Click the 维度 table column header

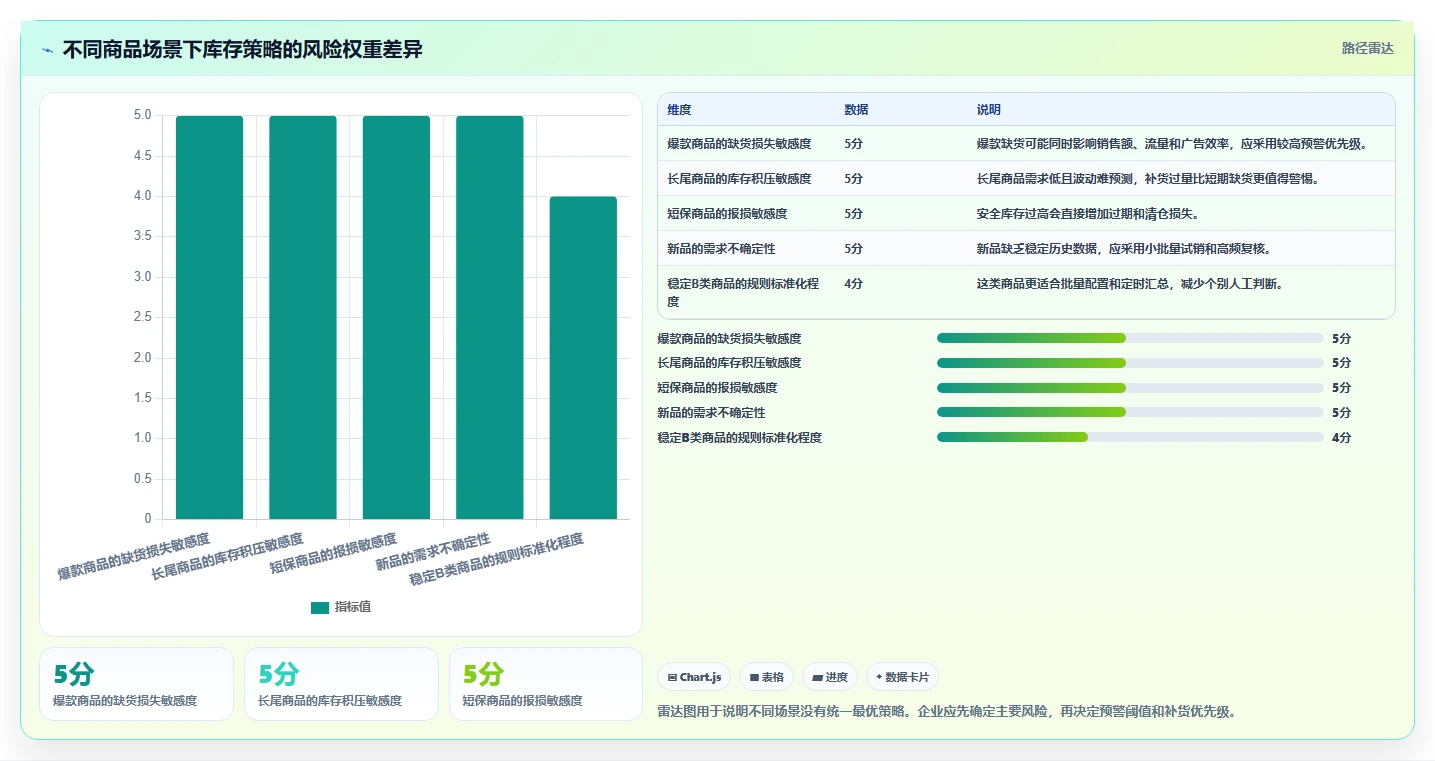coord(679,110)
